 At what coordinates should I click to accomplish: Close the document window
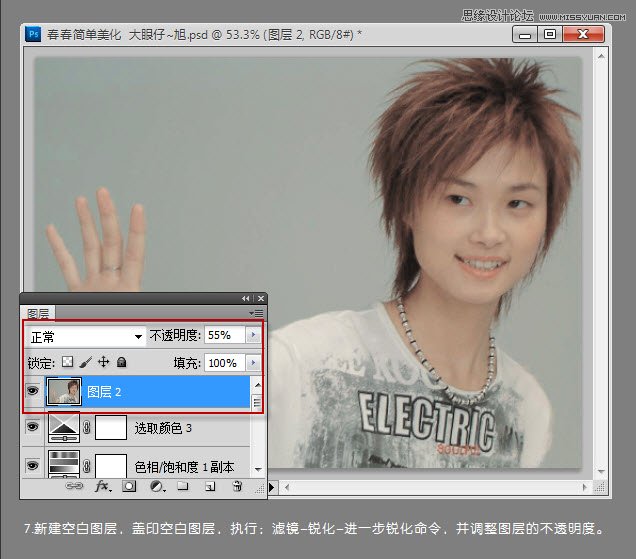[584, 34]
